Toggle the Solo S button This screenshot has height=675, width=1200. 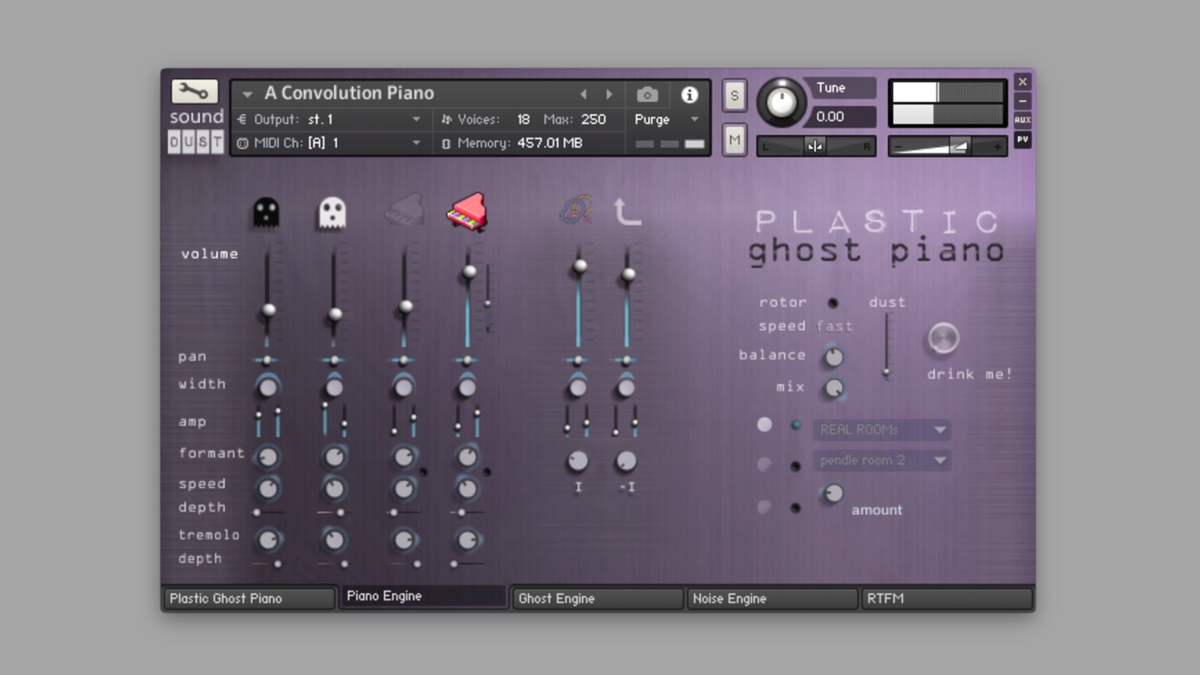tap(735, 96)
